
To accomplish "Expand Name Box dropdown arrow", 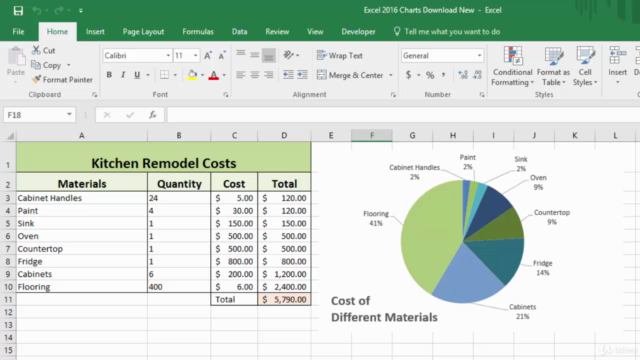I will click(69, 115).
